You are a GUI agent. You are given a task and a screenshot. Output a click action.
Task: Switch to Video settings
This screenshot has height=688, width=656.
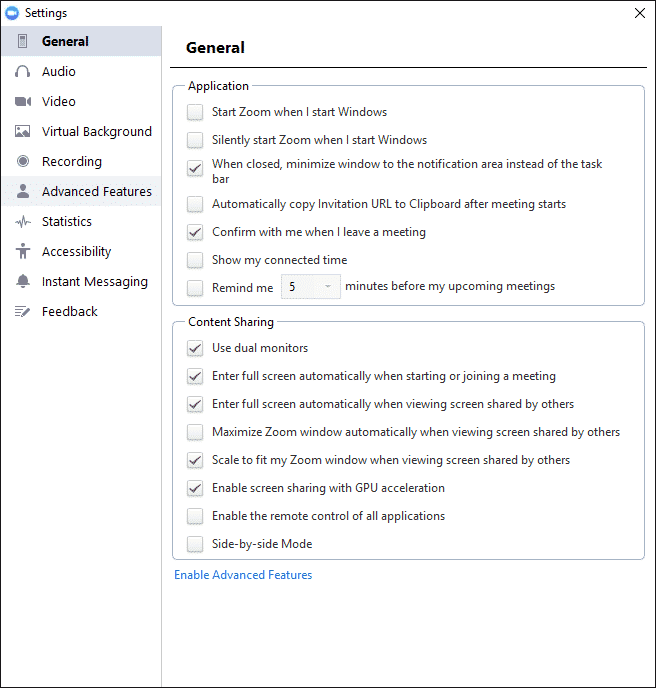[82, 101]
